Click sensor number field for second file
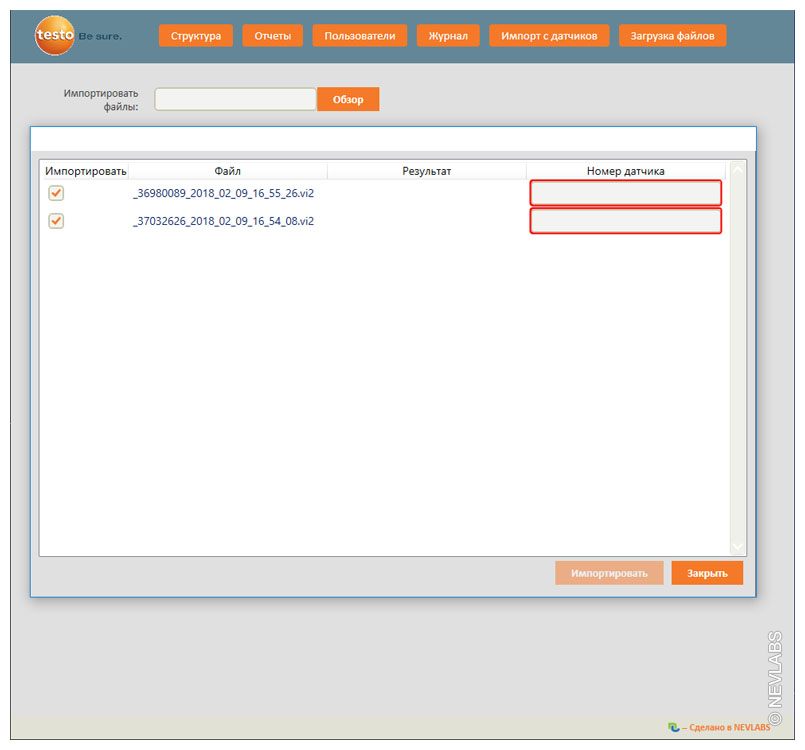Image resolution: width=805 pixels, height=750 pixels. [x=625, y=221]
